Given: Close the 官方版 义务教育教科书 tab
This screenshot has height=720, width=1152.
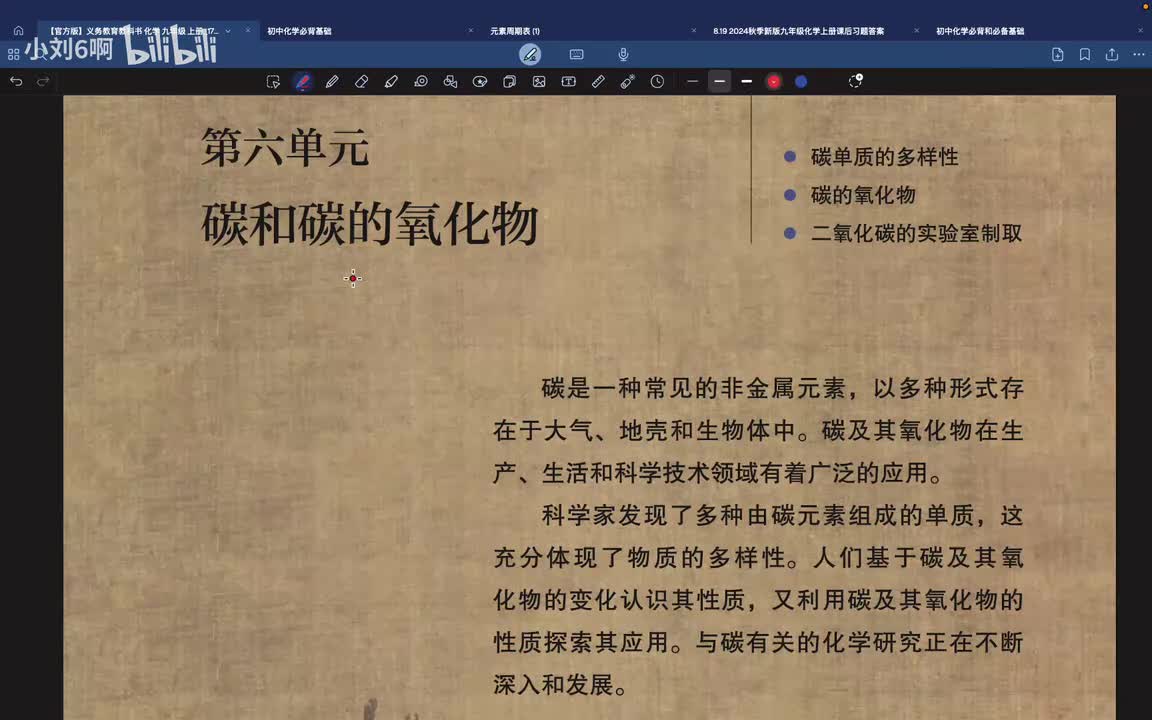Looking at the screenshot, I should [248, 31].
